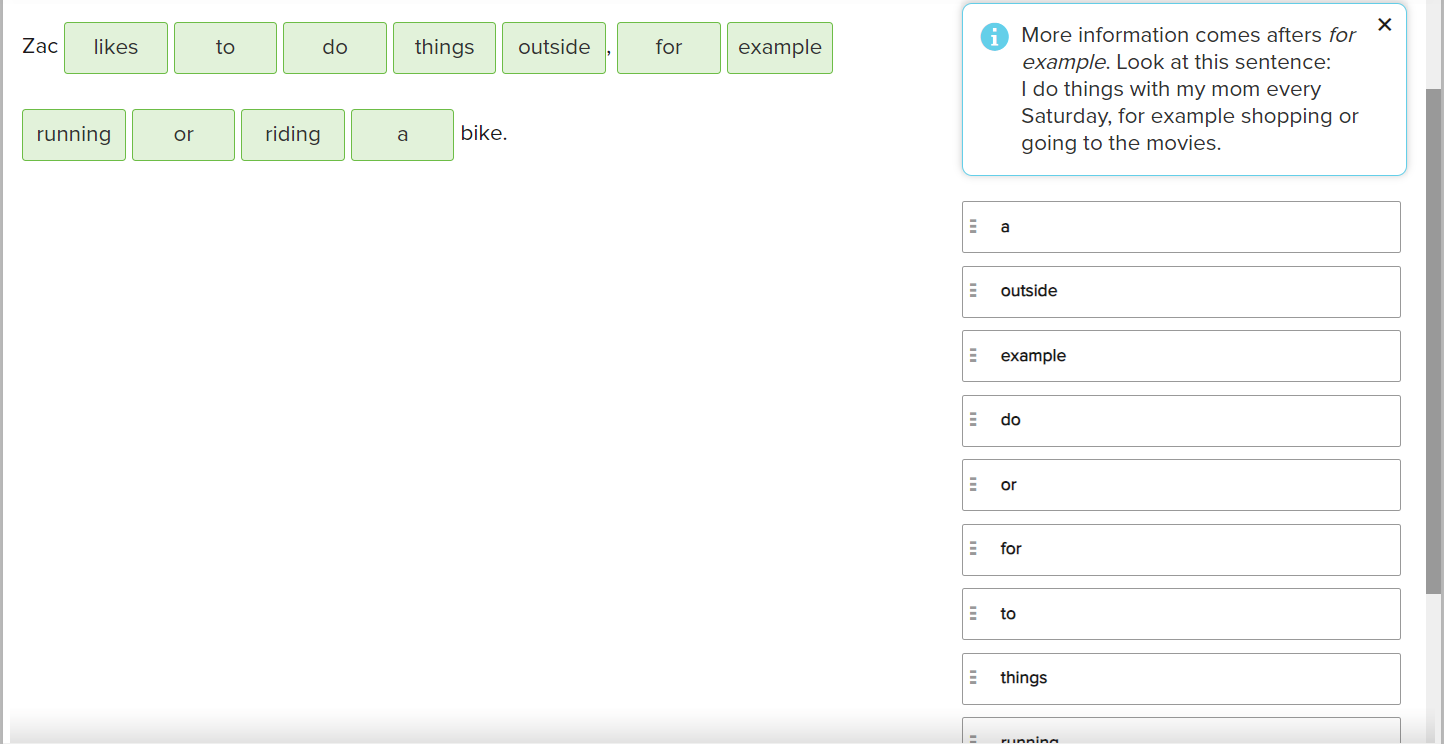Click drag handle icon beside 'or' item
Screen dimensions: 1444x744
(x=973, y=485)
